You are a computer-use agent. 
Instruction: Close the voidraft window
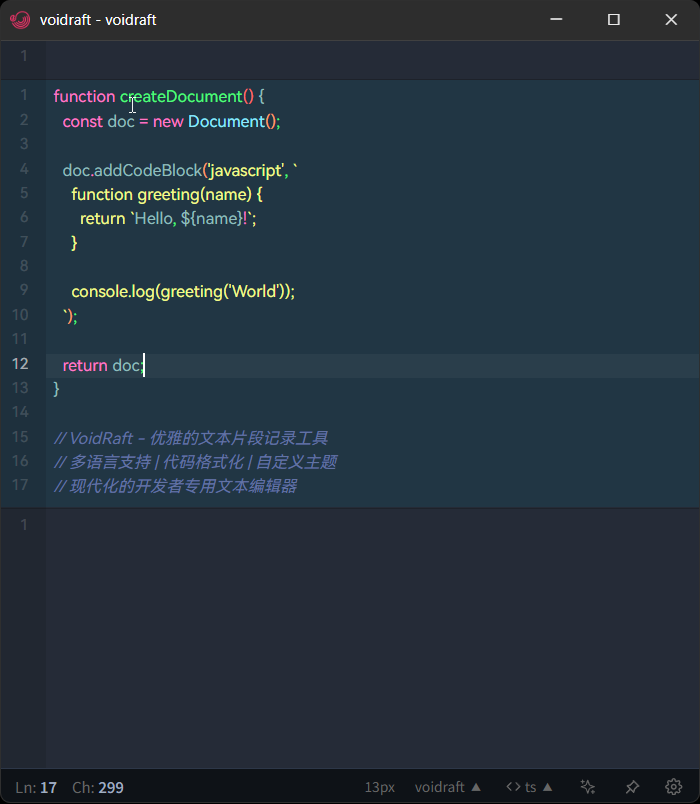pyautogui.click(x=671, y=20)
